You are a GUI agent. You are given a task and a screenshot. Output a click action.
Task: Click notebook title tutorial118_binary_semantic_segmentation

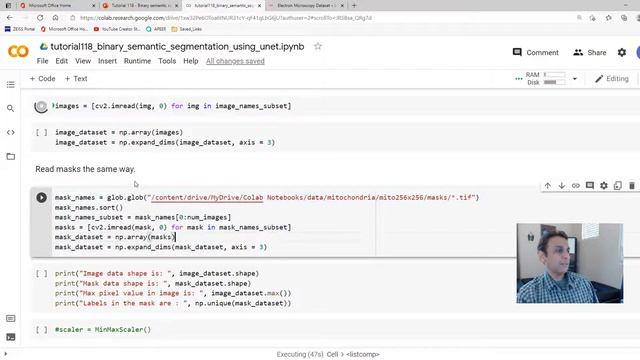tap(177, 47)
